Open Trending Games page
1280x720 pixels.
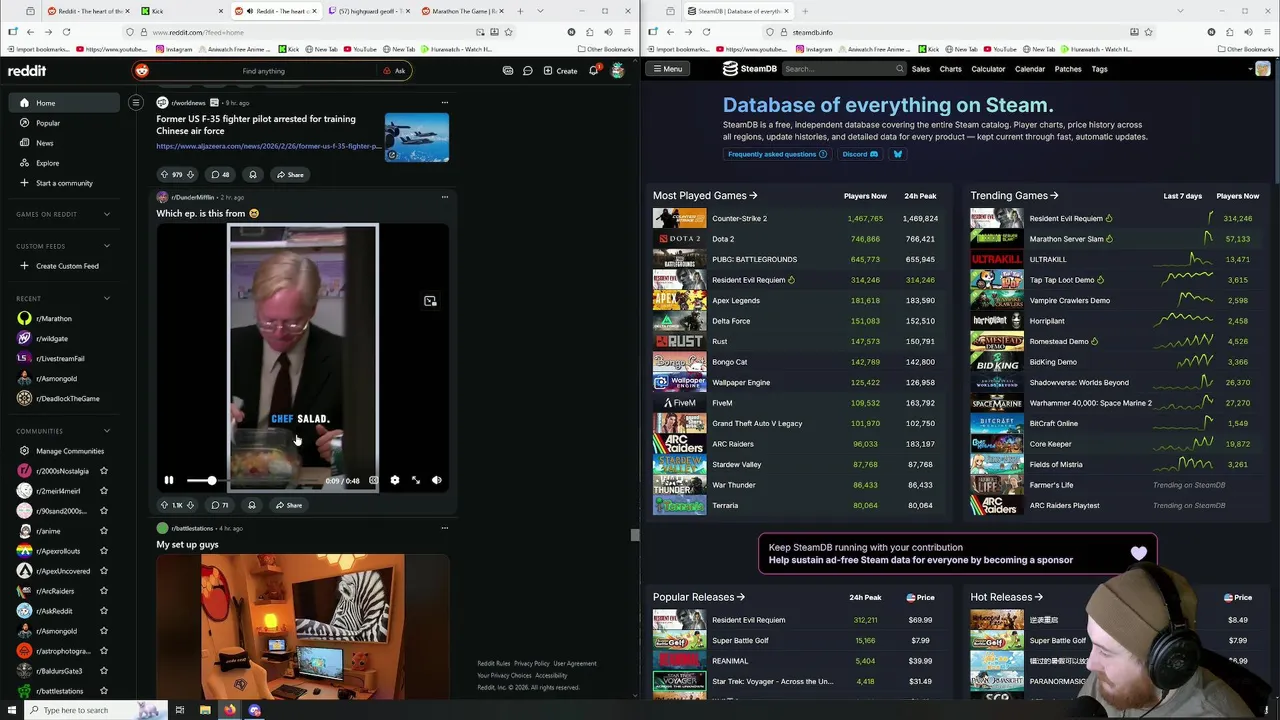1014,196
